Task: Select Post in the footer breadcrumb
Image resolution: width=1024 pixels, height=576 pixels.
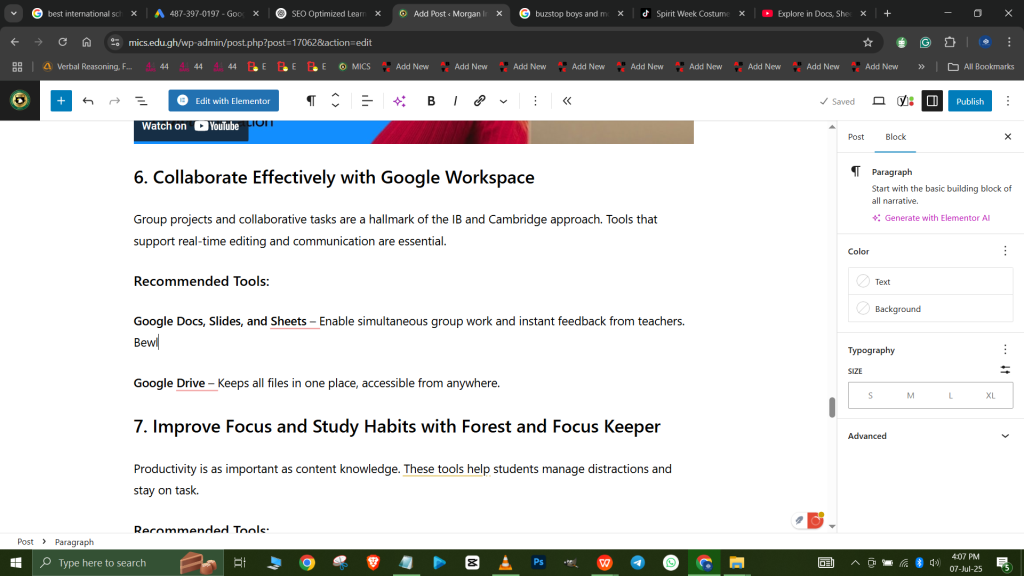Action: (25, 541)
